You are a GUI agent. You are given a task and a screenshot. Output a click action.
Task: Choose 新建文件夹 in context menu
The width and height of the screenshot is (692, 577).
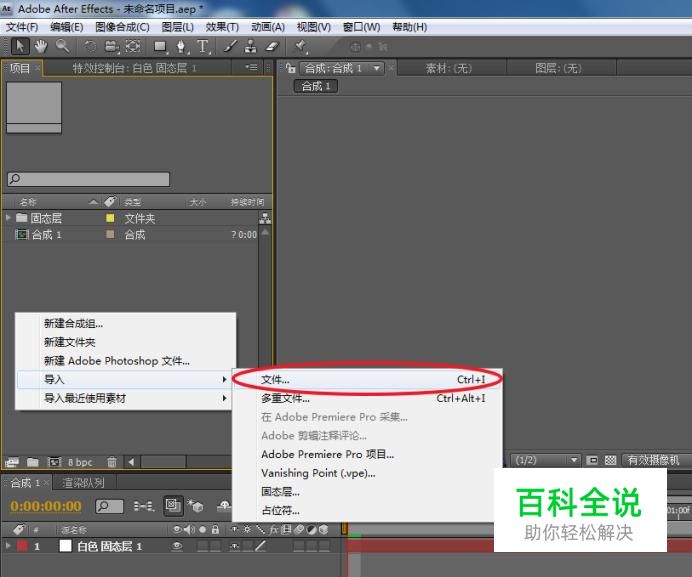(125, 342)
